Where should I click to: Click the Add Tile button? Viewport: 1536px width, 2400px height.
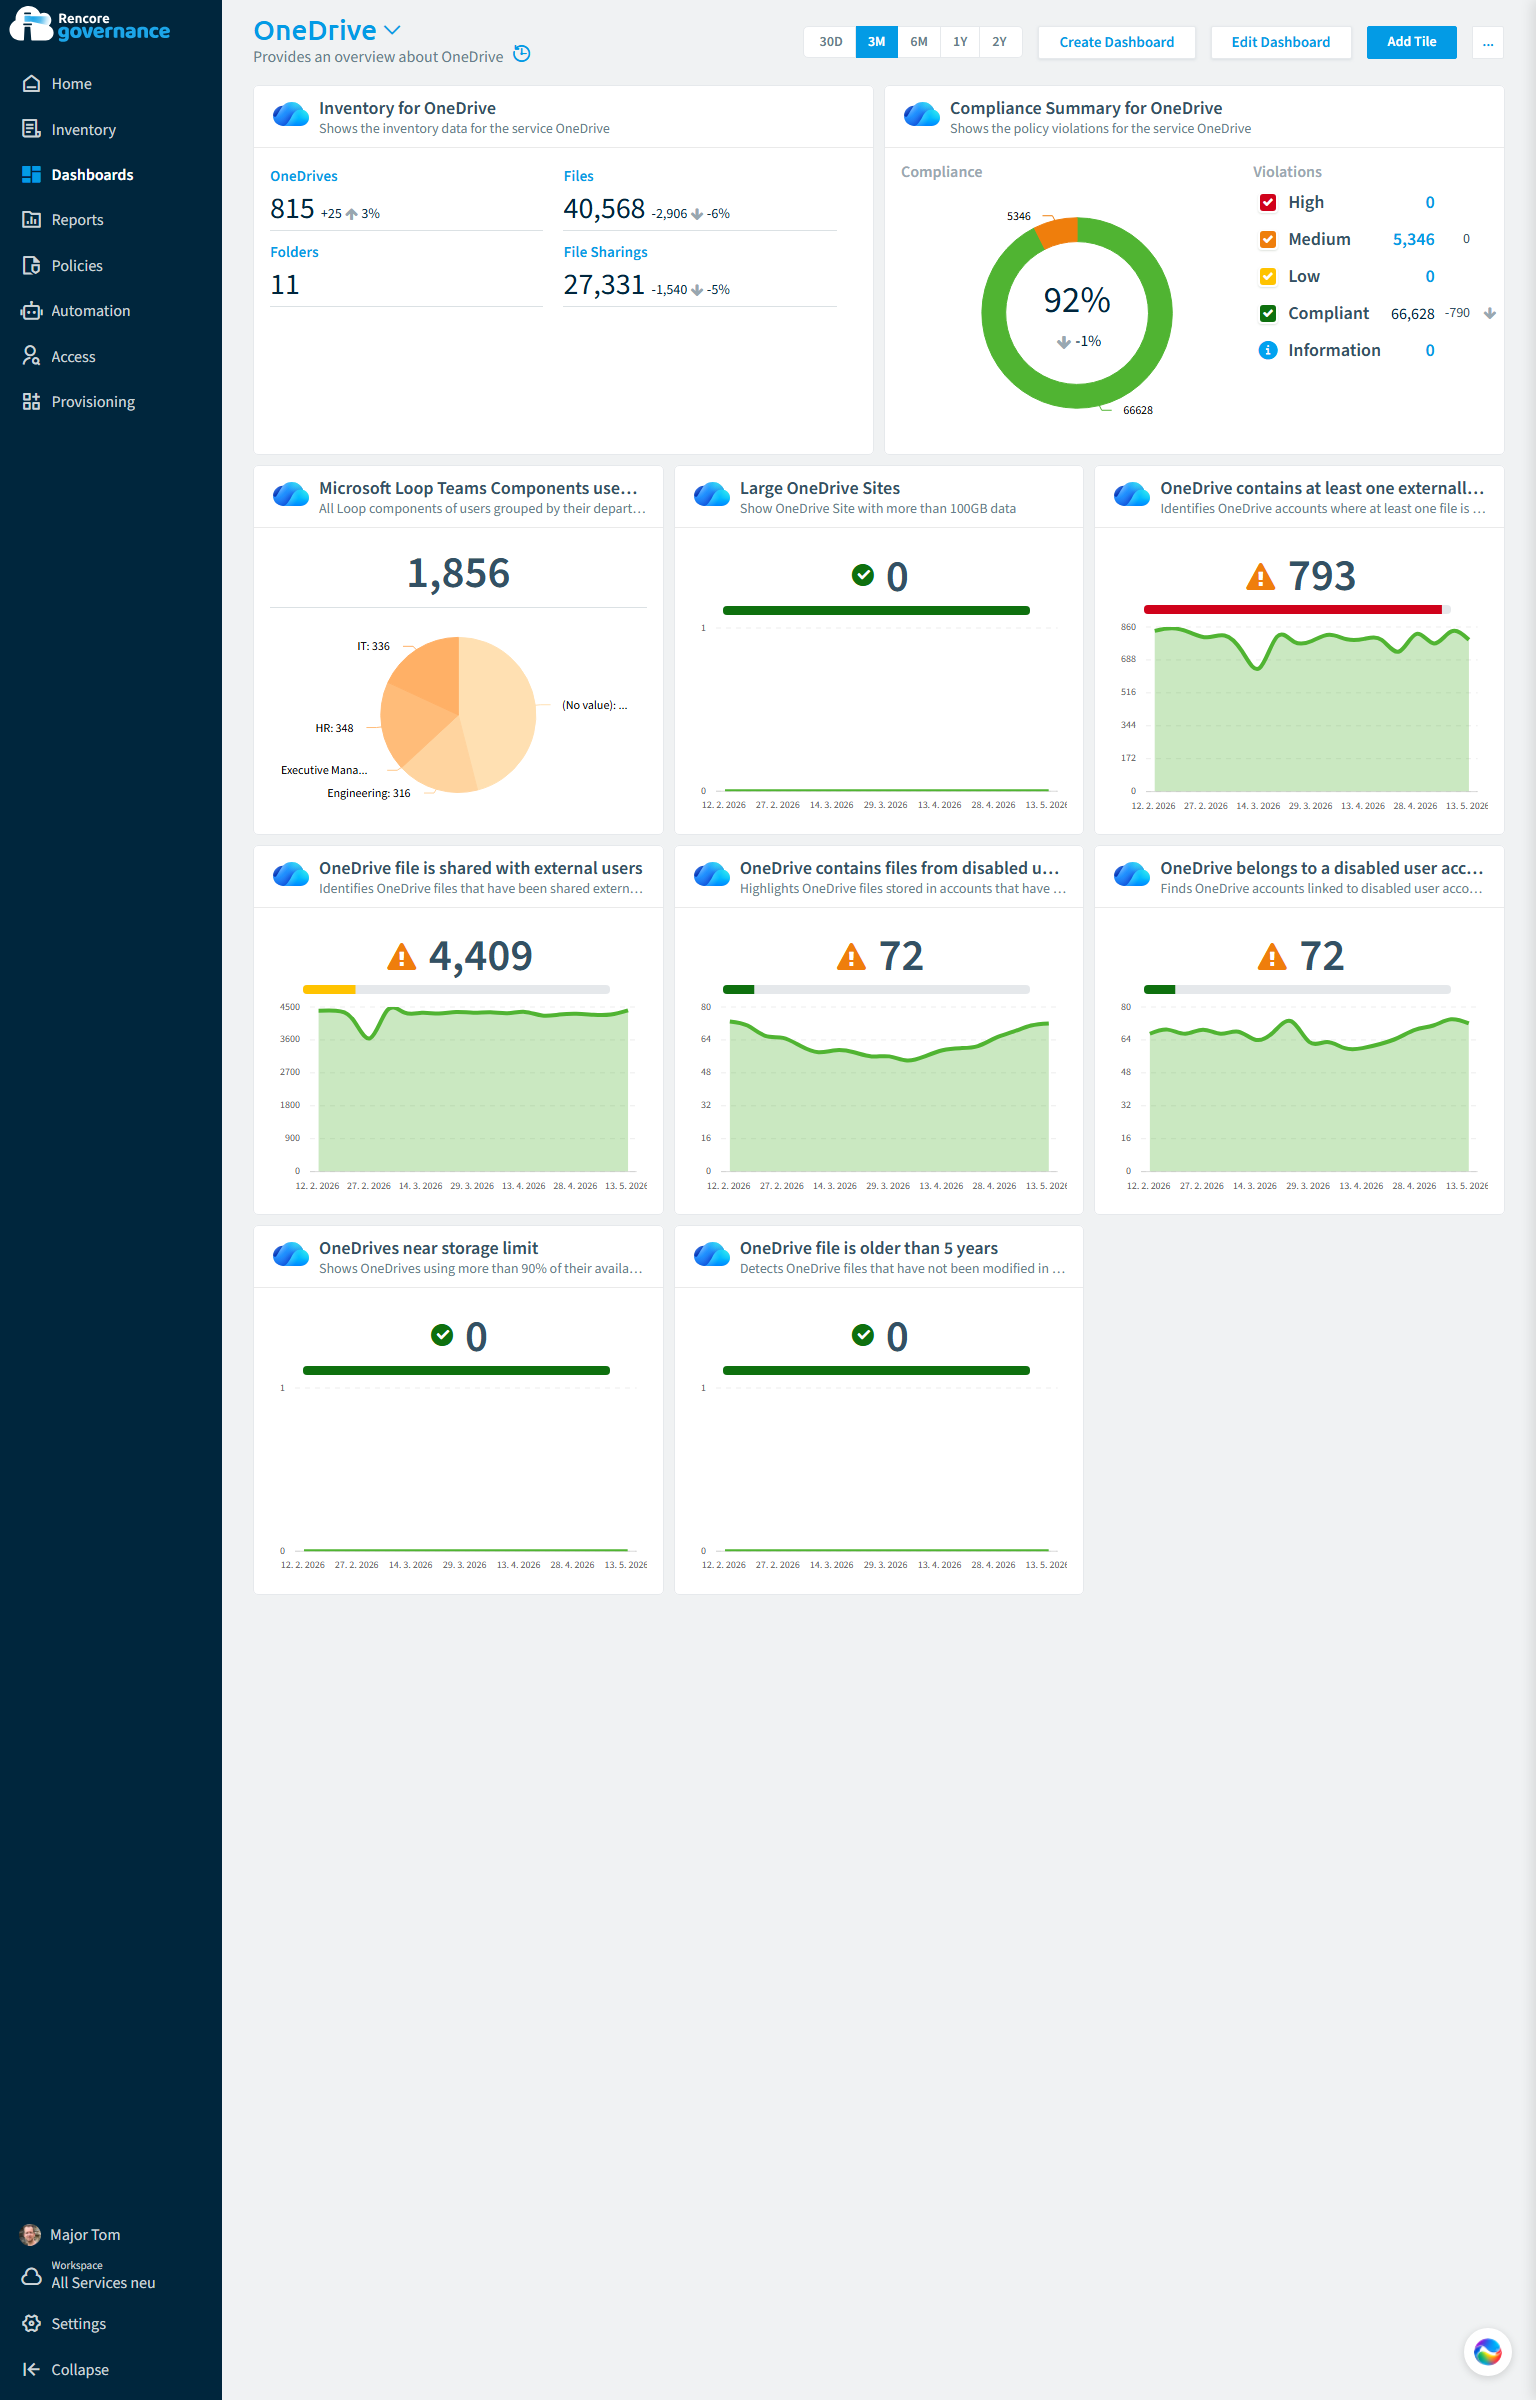[1412, 42]
